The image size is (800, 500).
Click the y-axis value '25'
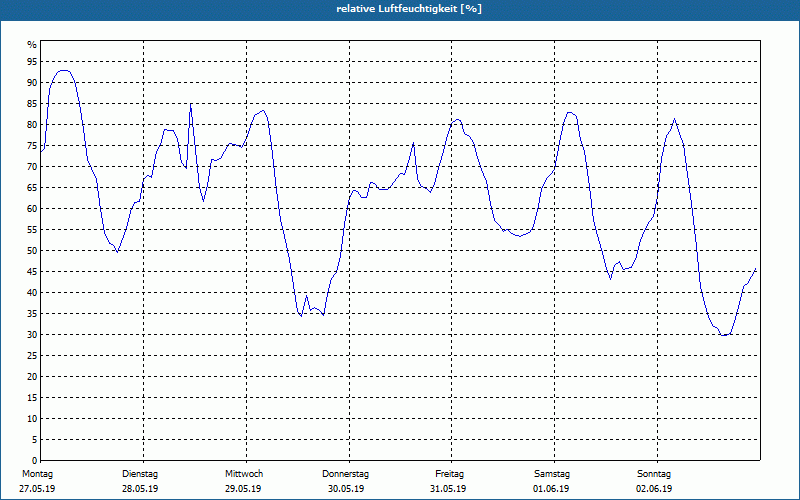(32, 356)
